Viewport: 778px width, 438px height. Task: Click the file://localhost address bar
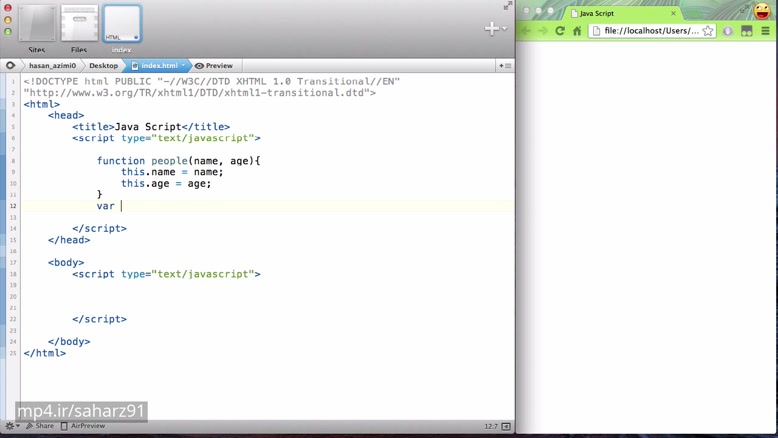coord(651,31)
